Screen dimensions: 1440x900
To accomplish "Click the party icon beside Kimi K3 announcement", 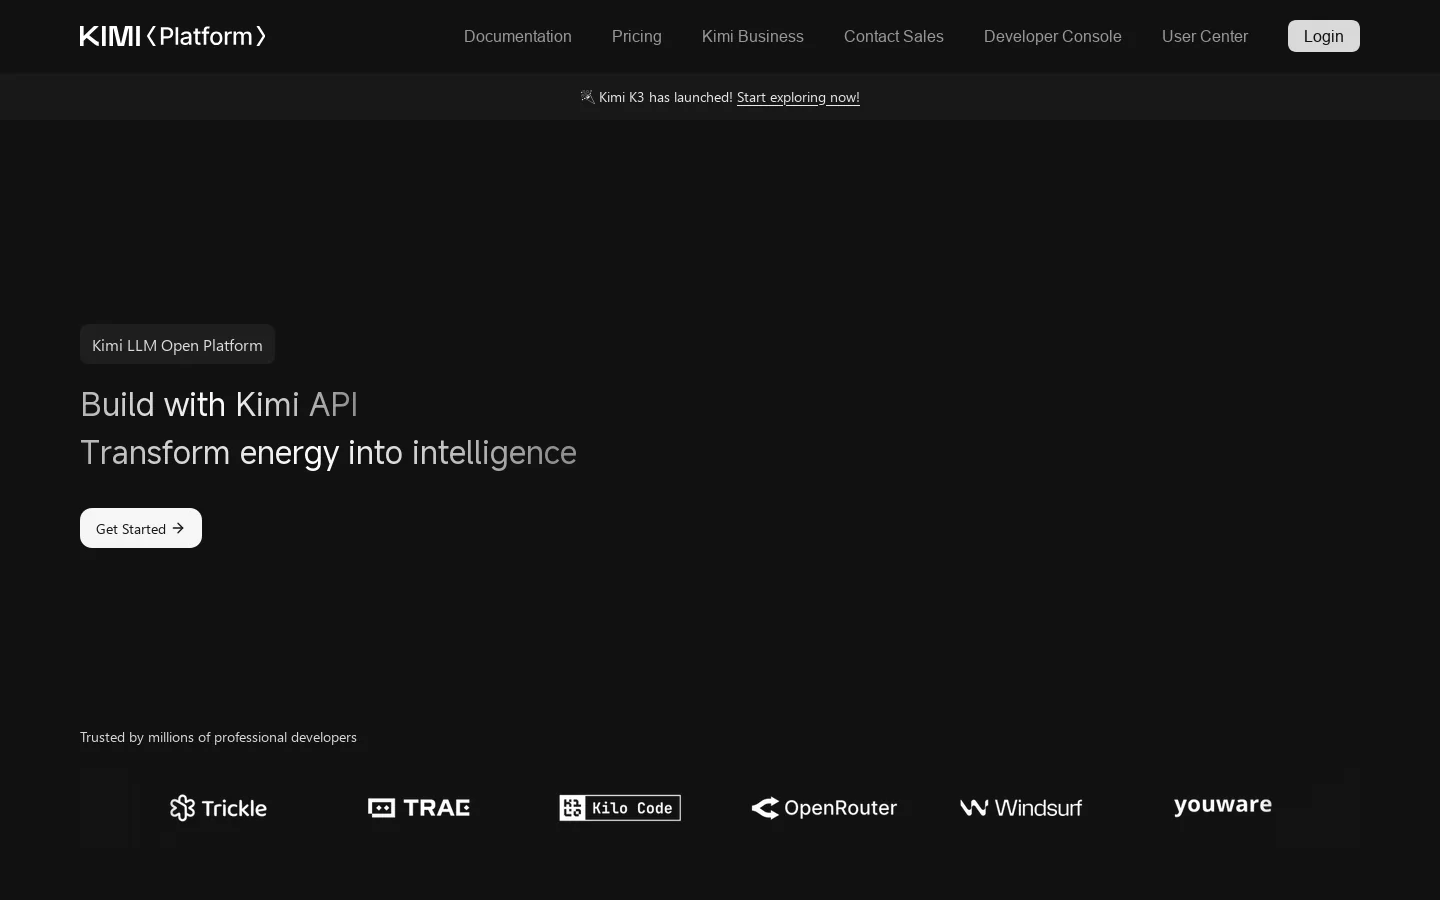I will pyautogui.click(x=587, y=97).
